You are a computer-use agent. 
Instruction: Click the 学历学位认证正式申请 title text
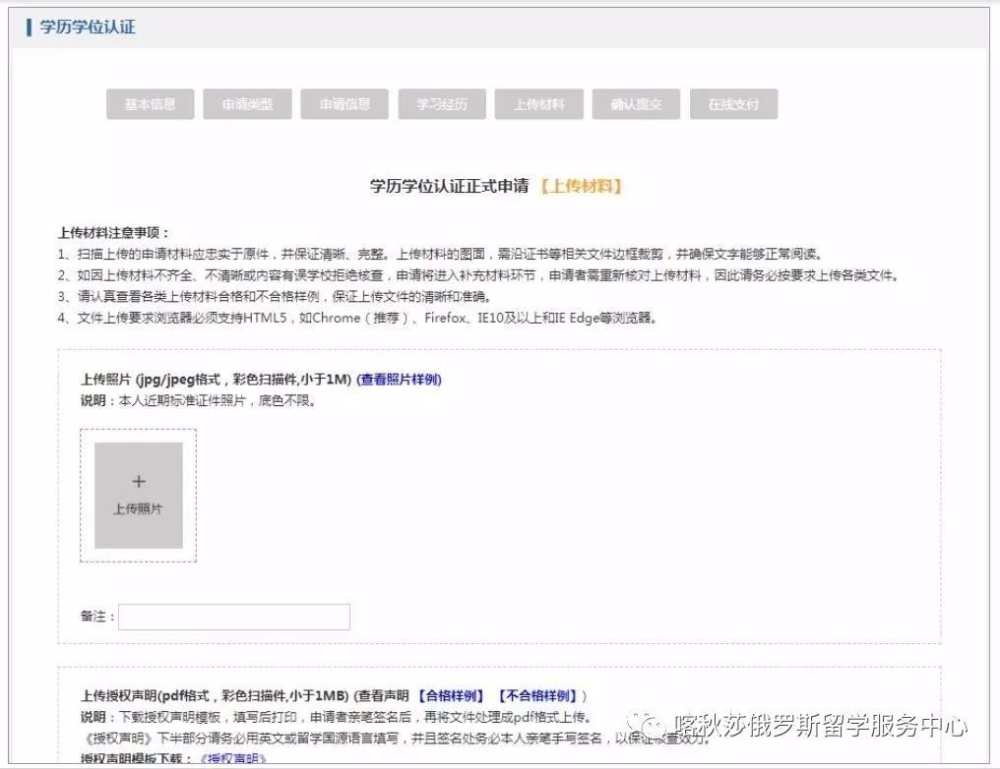(x=450, y=186)
